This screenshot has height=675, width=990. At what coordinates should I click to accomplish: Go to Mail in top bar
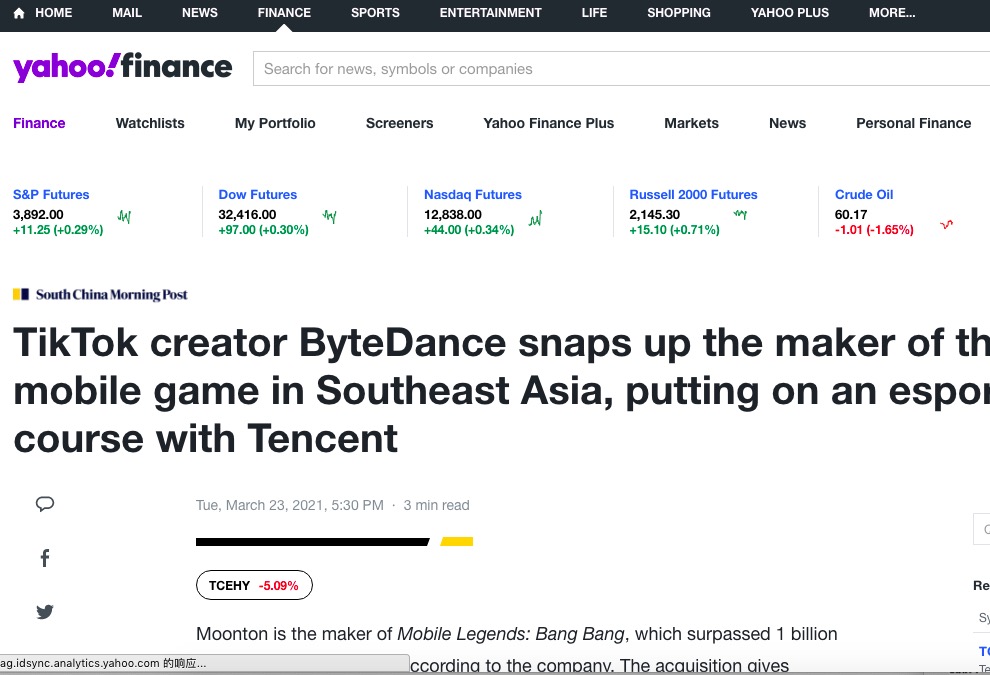tap(127, 13)
